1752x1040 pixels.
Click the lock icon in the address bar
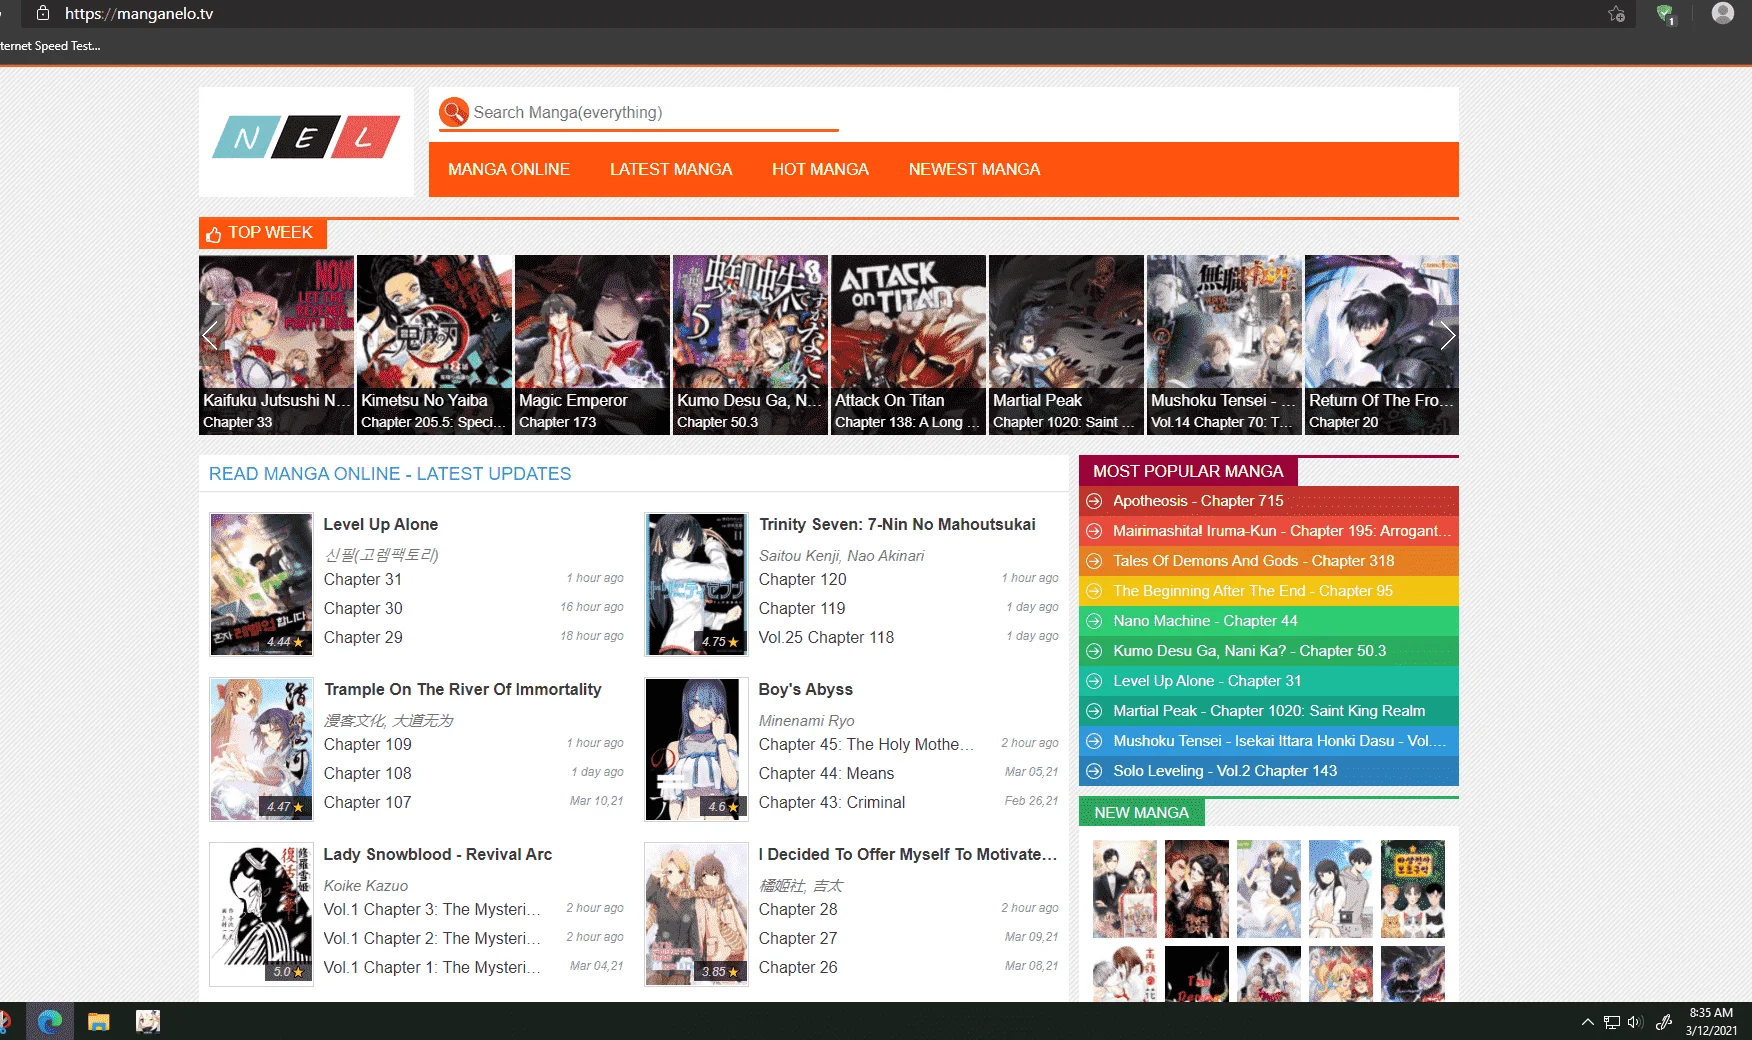(x=43, y=13)
